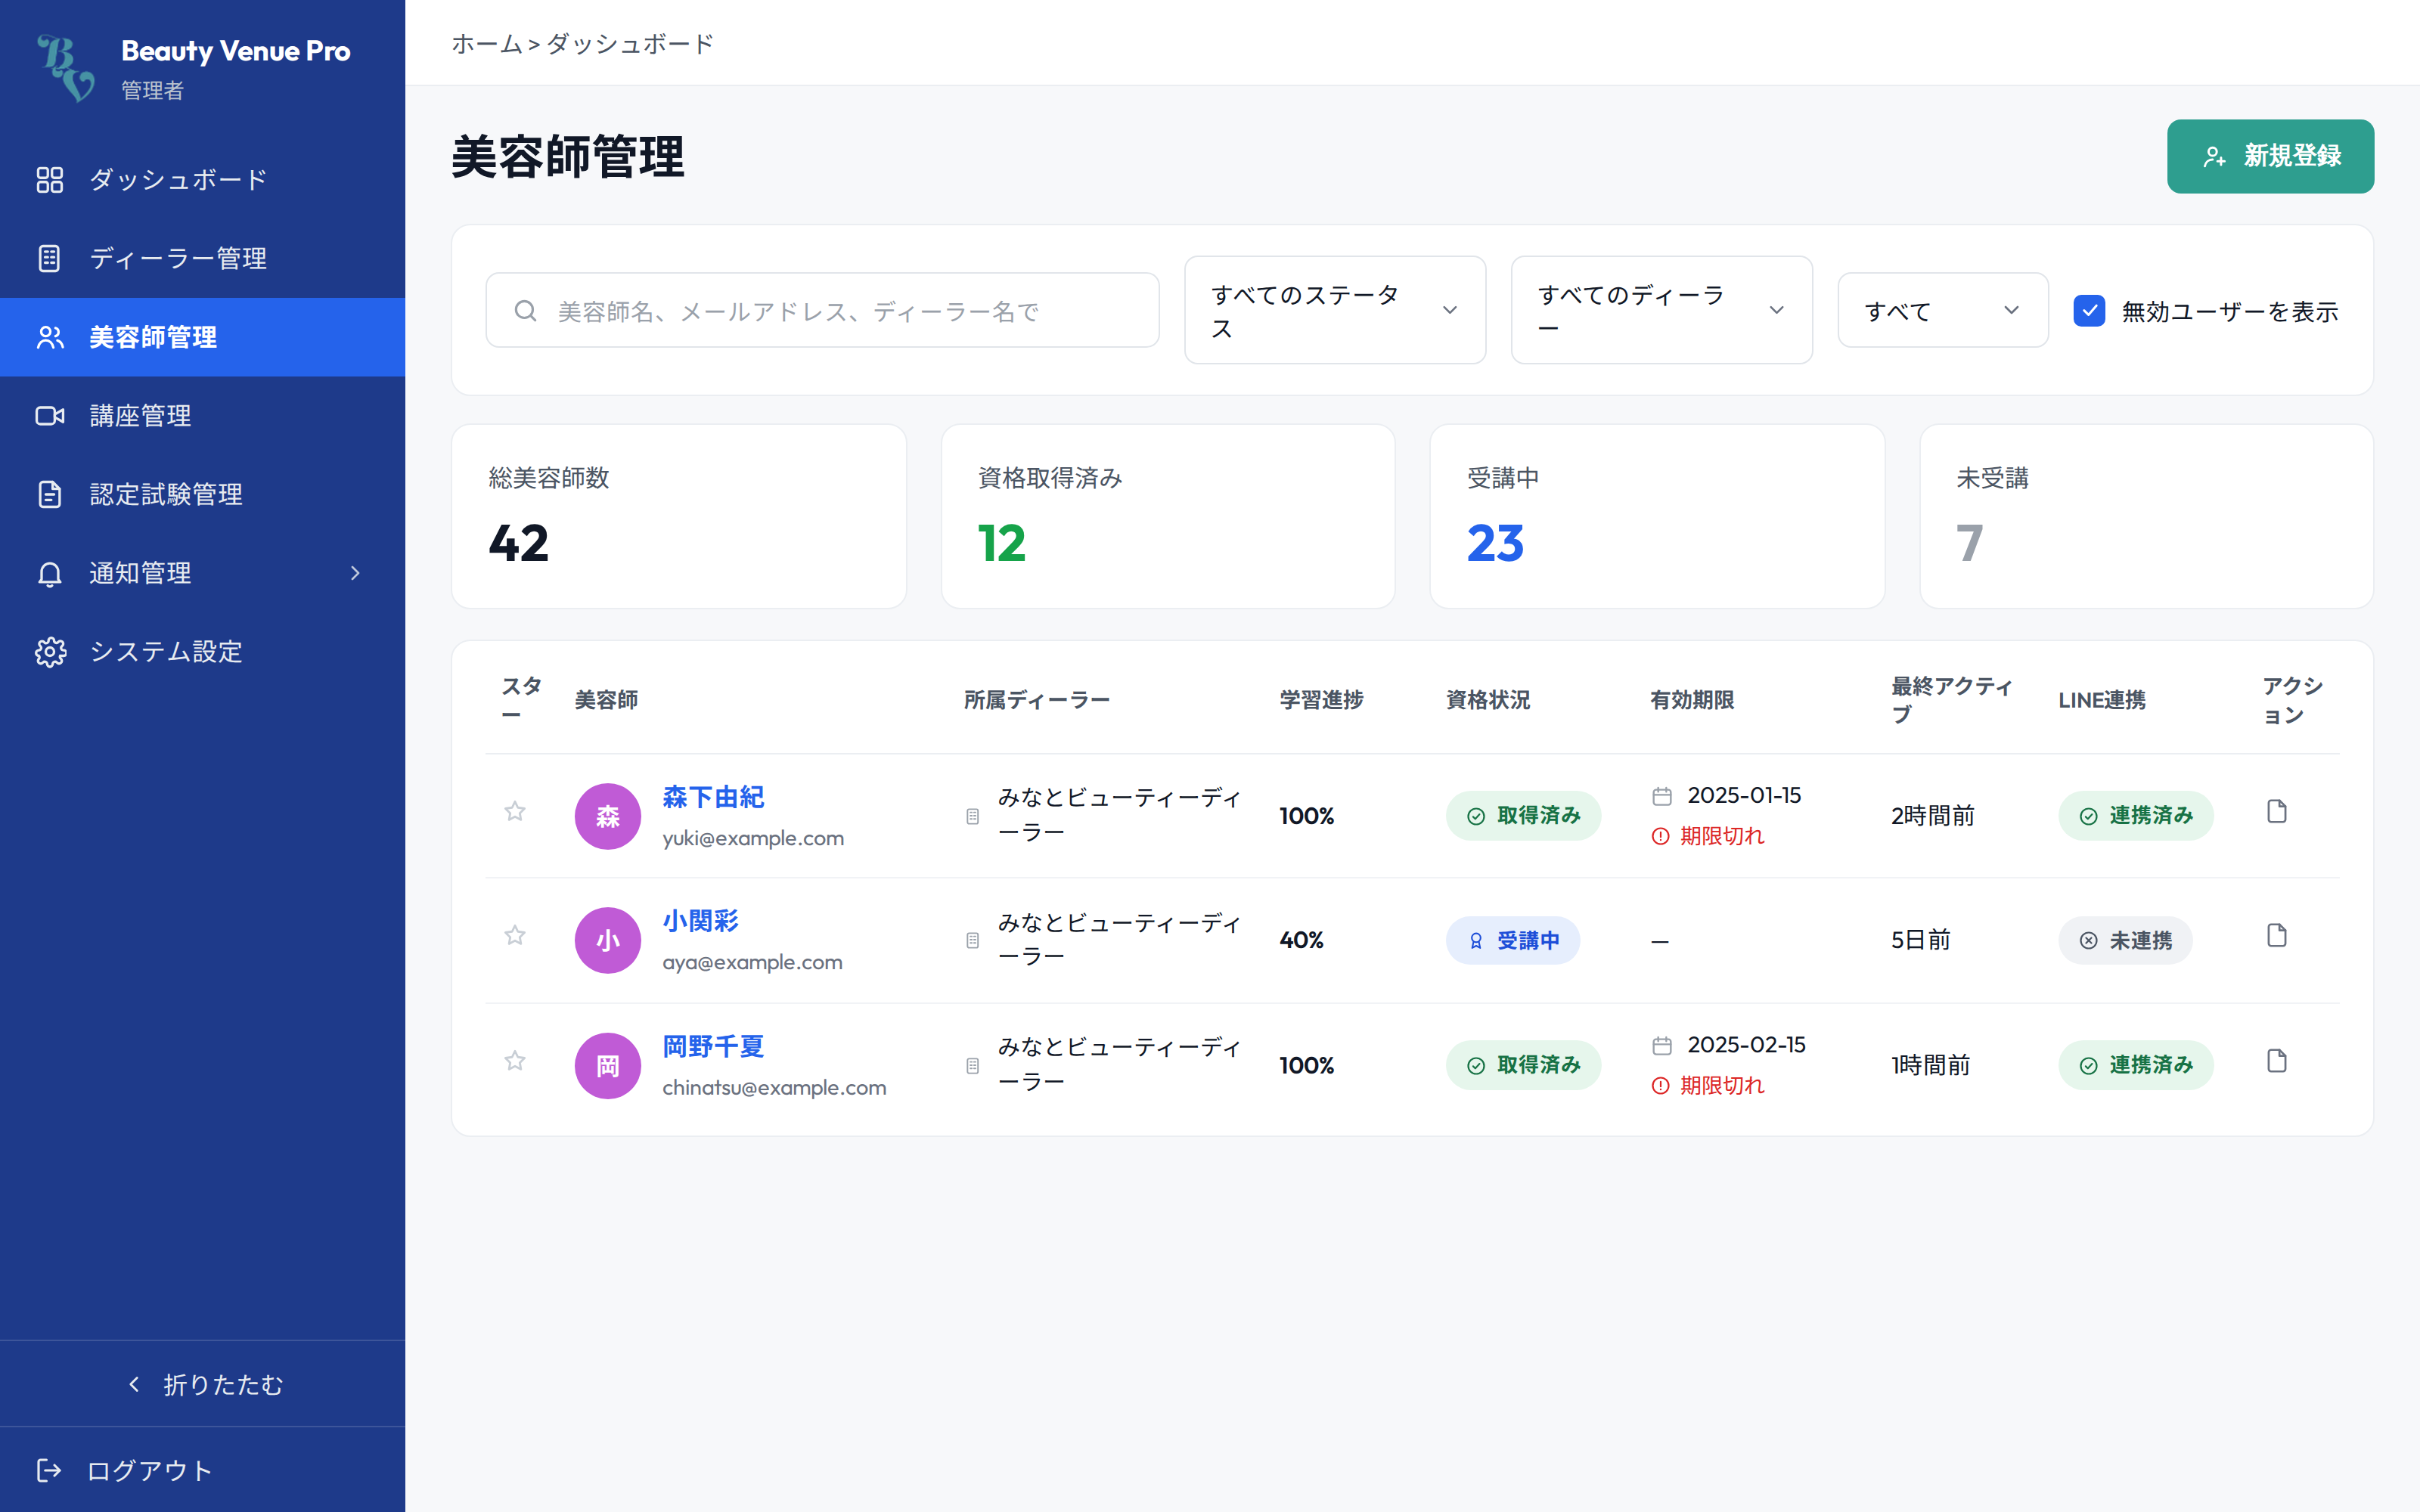
Task: Expand the 通知管理 submenu chevron
Action: tap(355, 573)
